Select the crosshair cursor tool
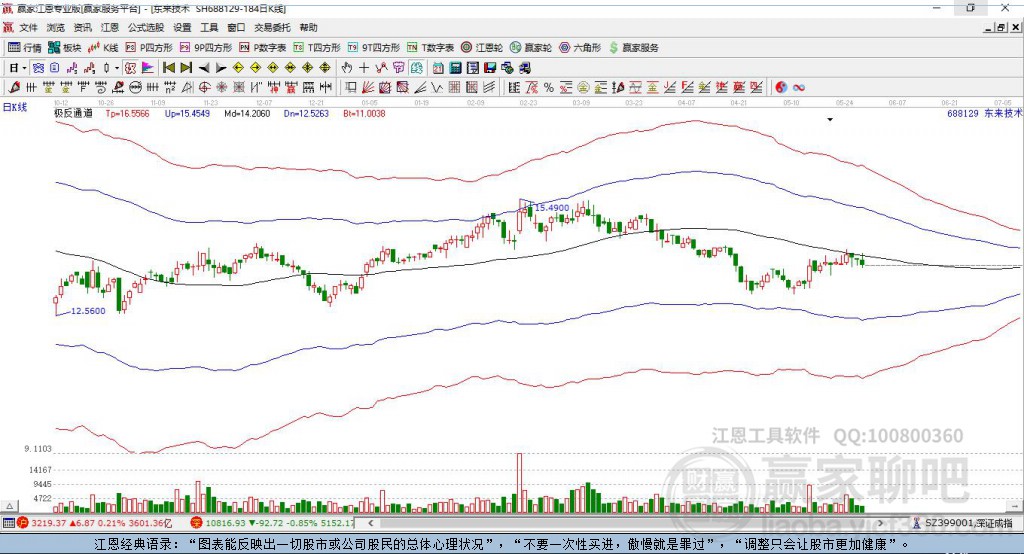The height and width of the screenshot is (554, 1024). [364, 68]
